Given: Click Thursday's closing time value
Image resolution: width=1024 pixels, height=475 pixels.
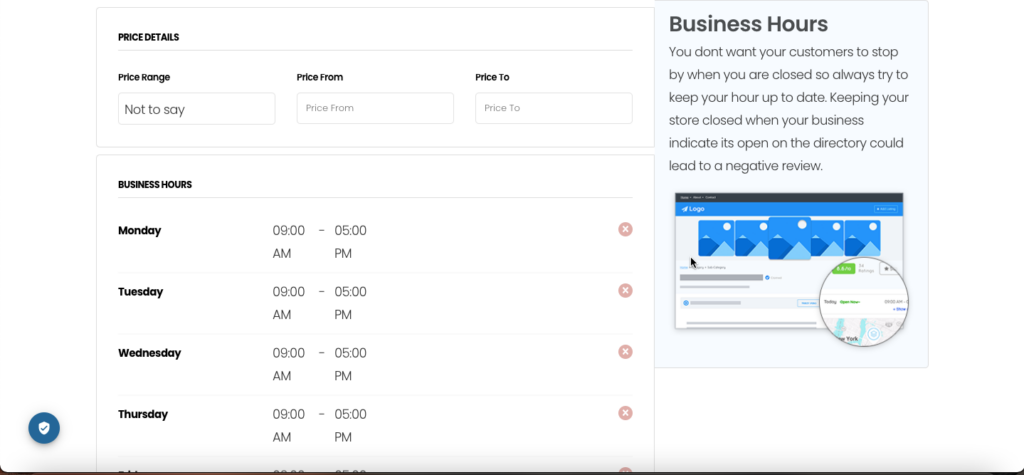Looking at the screenshot, I should pyautogui.click(x=350, y=425).
